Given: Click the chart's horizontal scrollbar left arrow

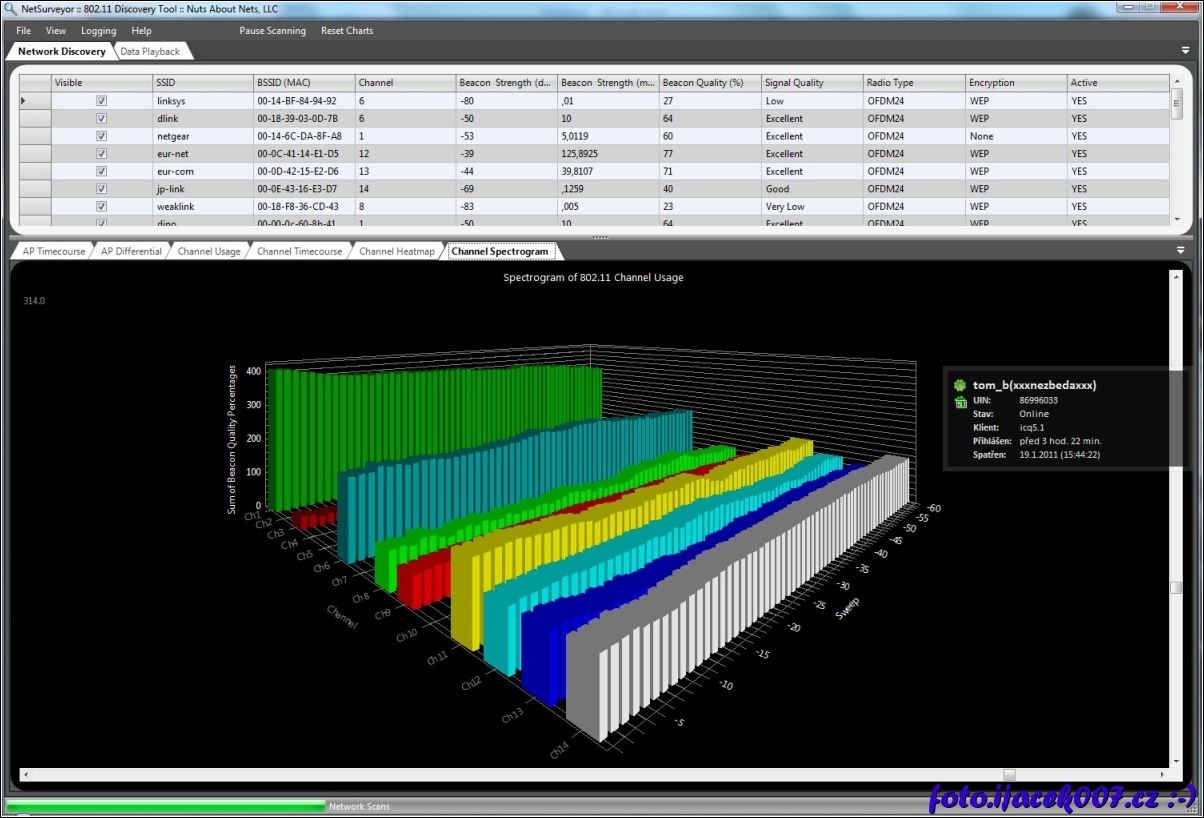Looking at the screenshot, I should tap(24, 775).
